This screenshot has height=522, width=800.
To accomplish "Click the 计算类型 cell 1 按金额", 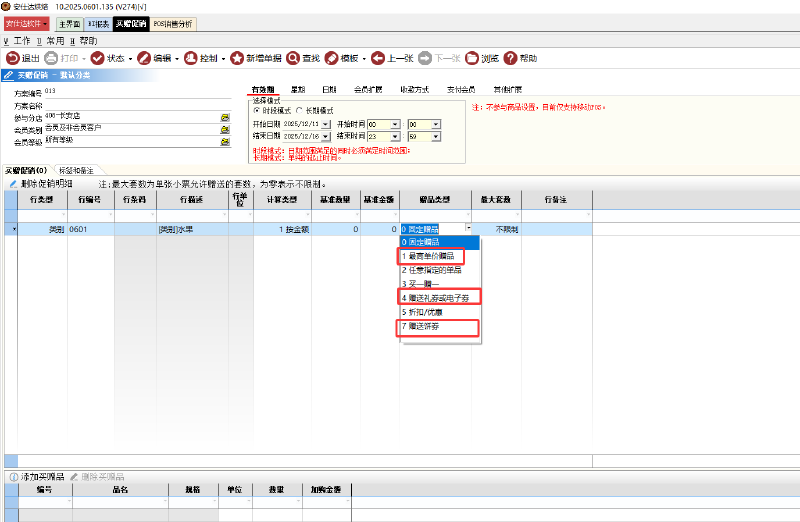I will [x=282, y=230].
